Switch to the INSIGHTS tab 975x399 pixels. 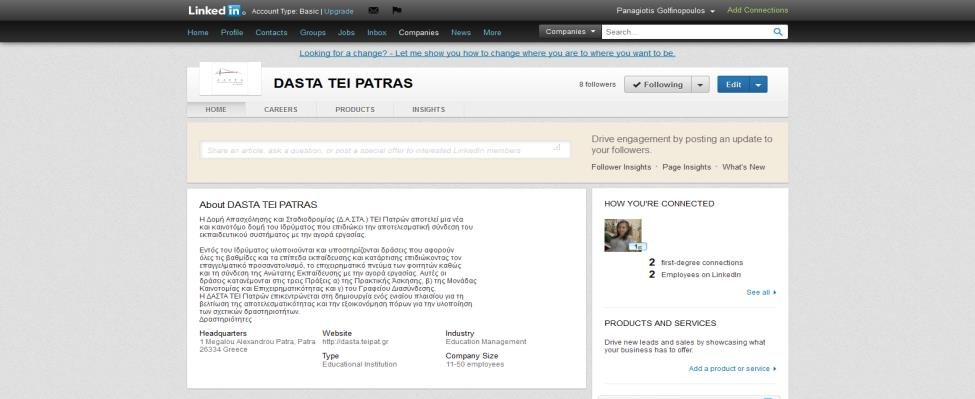[428, 109]
